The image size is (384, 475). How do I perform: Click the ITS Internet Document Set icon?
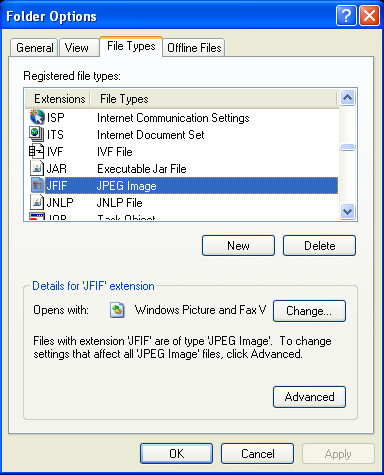pos(37,134)
